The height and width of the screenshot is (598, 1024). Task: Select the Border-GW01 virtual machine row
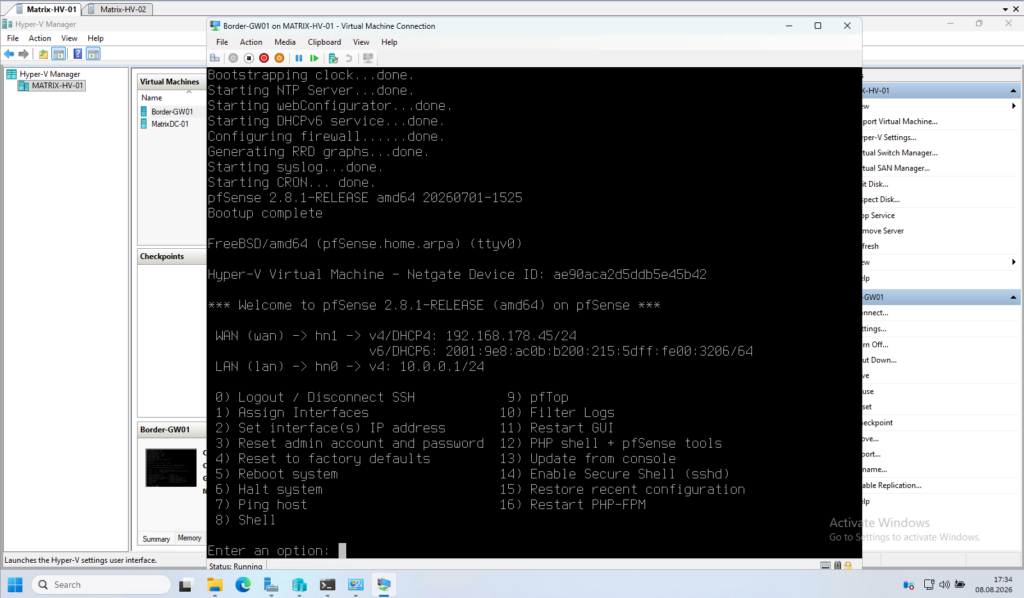[x=172, y=112]
